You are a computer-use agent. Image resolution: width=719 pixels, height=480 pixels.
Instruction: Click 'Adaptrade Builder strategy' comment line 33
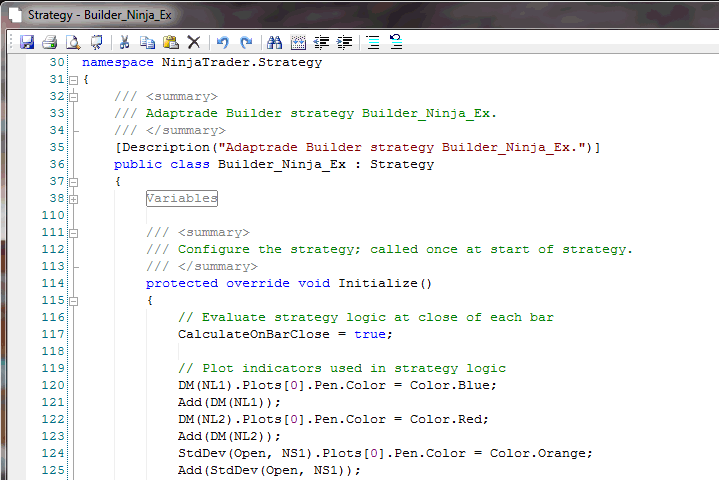[x=250, y=113]
